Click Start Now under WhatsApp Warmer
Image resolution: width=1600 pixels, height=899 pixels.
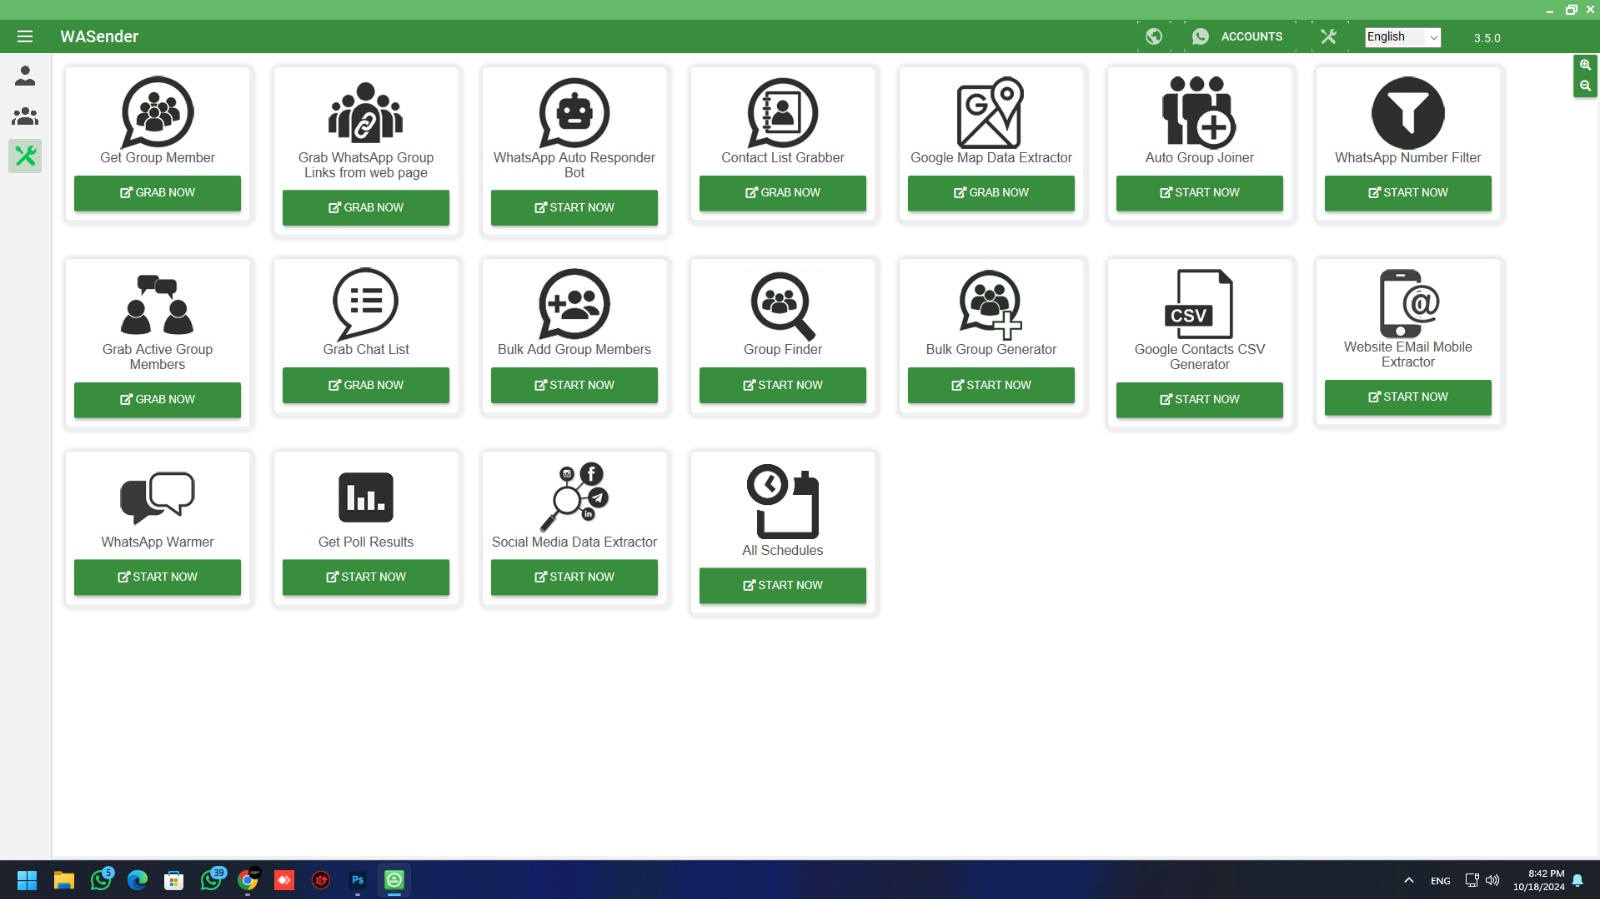pos(158,577)
